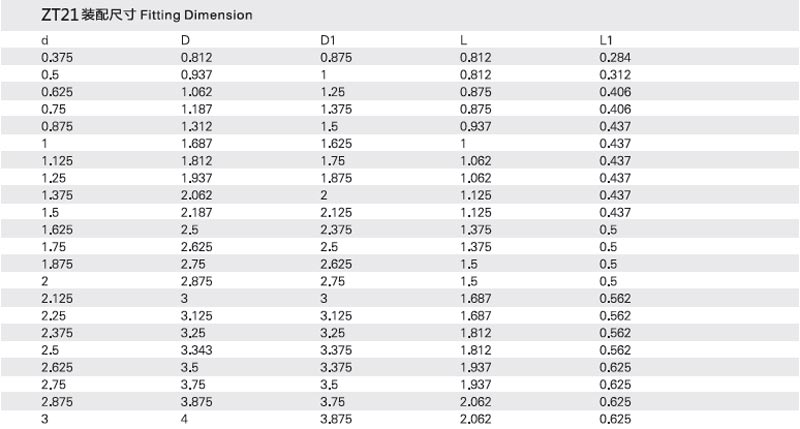Select the 0.375 cell in column d
This screenshot has width=800, height=429.
[x=56, y=58]
